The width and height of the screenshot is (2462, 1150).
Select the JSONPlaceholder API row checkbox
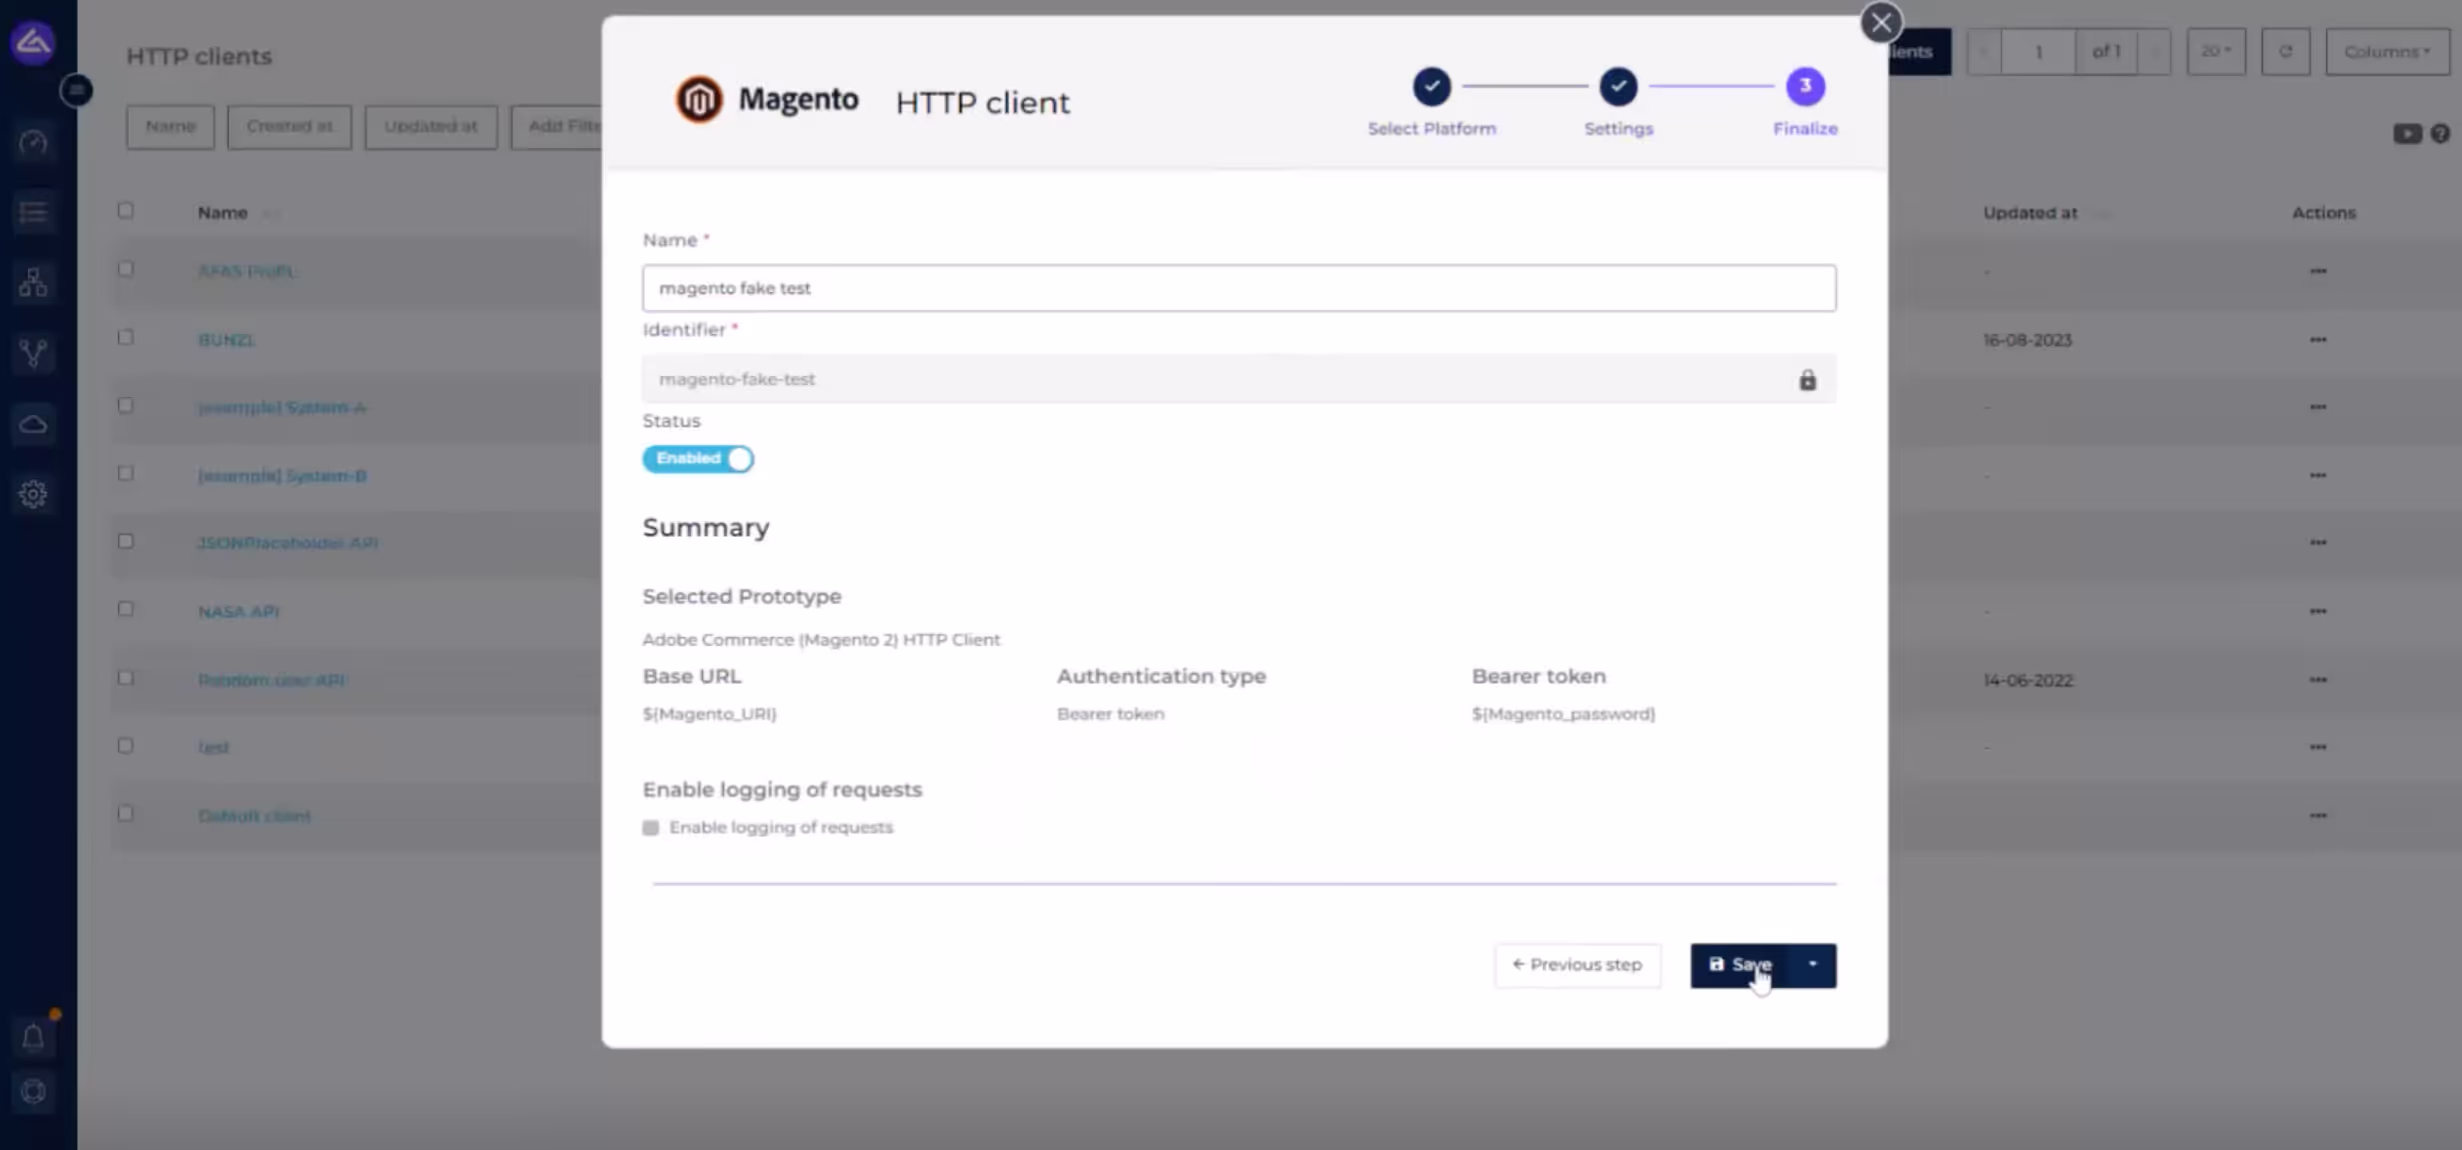tap(125, 541)
